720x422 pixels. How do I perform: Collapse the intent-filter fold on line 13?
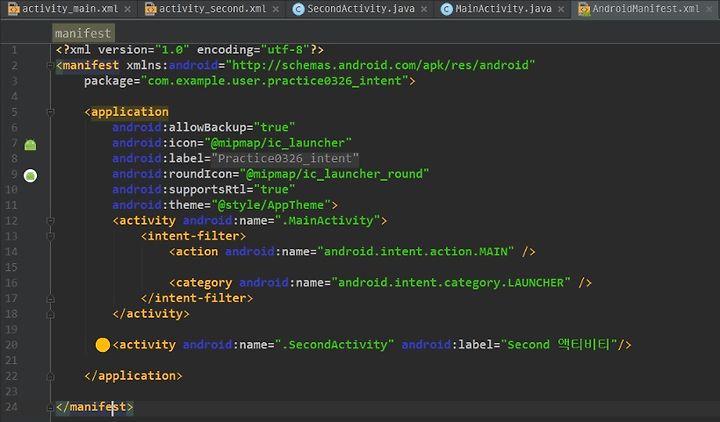[x=51, y=236]
